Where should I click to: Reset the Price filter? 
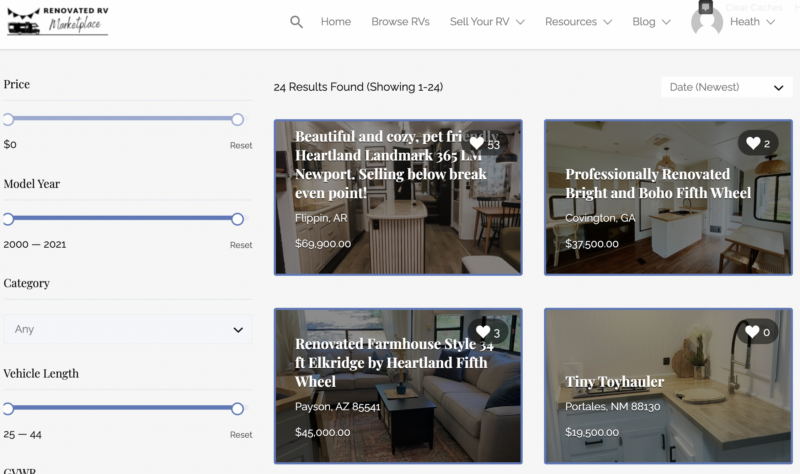[x=241, y=145]
